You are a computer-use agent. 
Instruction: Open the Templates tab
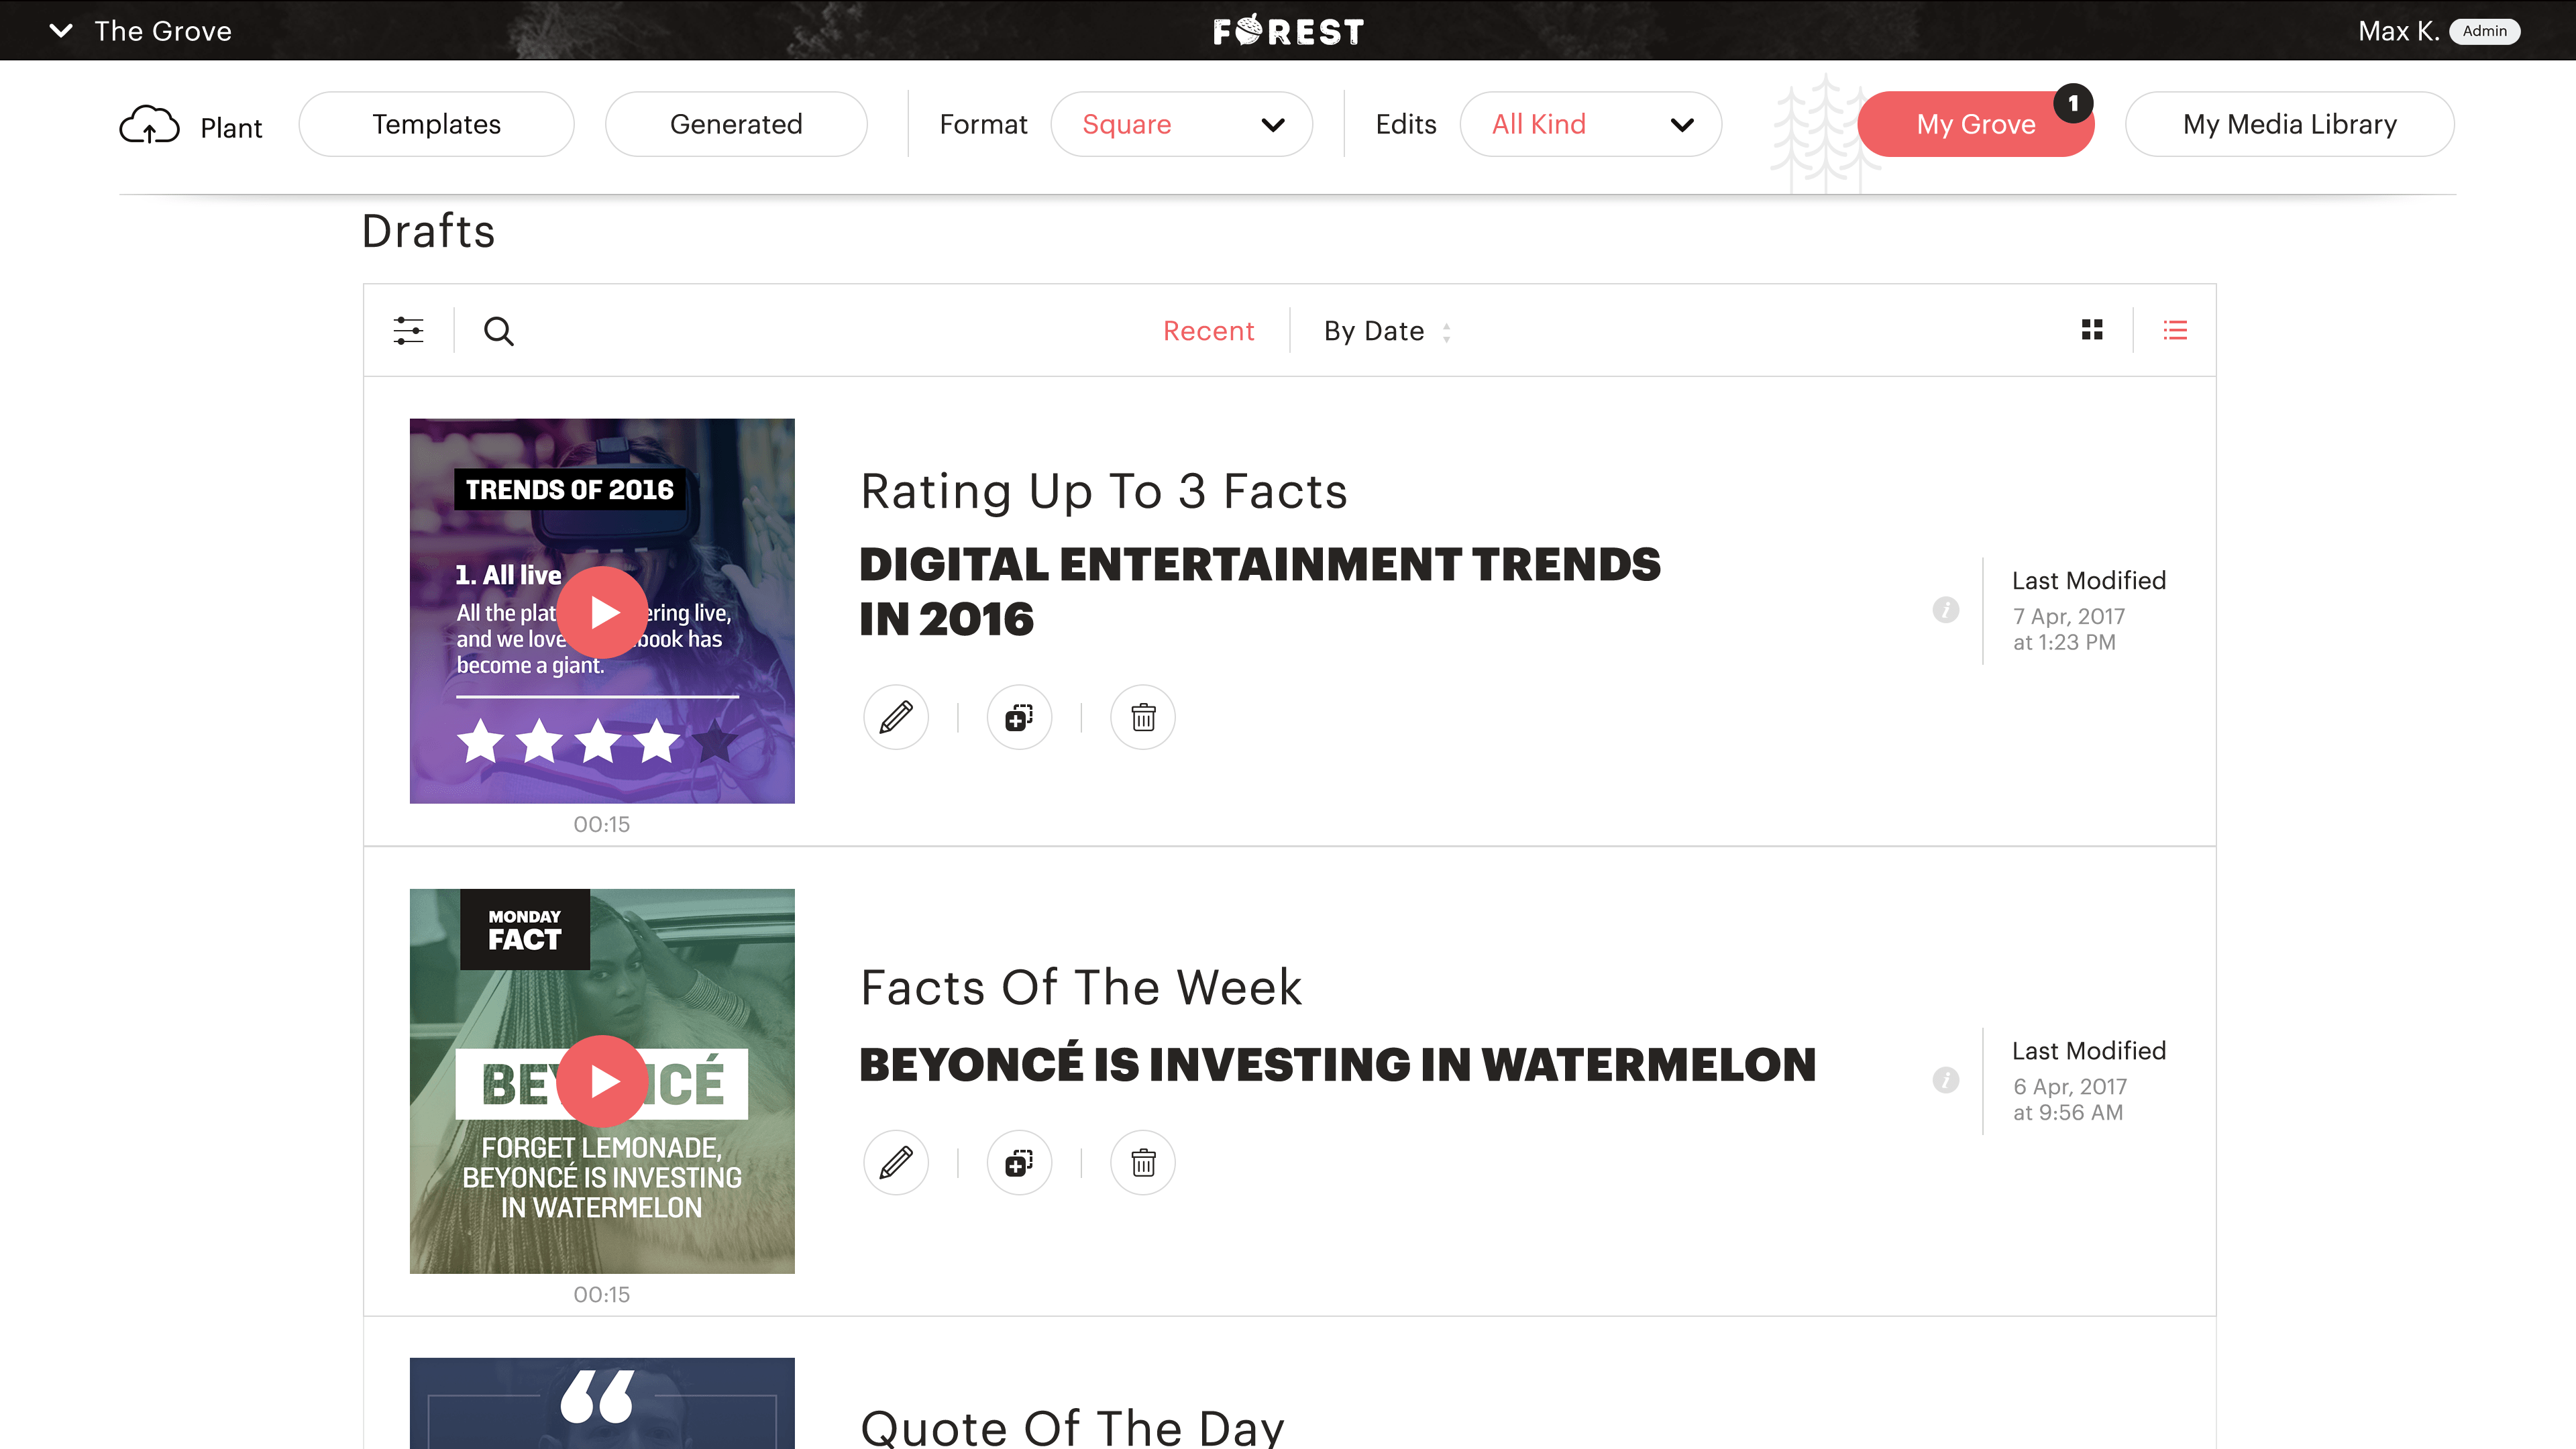click(436, 124)
